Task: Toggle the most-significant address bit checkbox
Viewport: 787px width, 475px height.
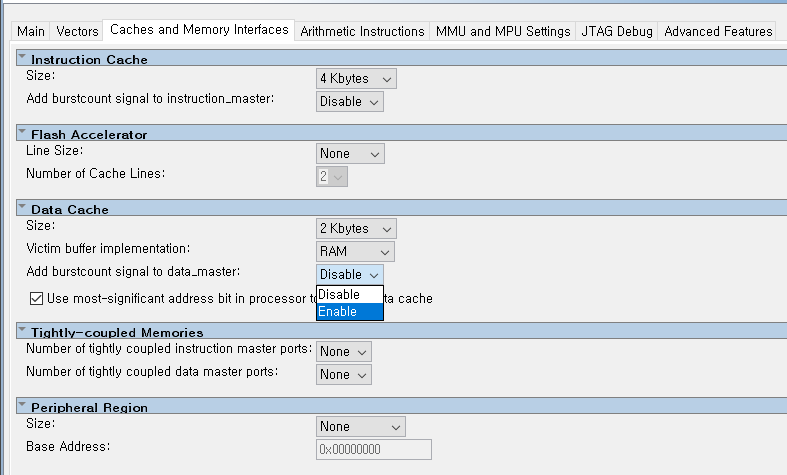Action: point(37,298)
